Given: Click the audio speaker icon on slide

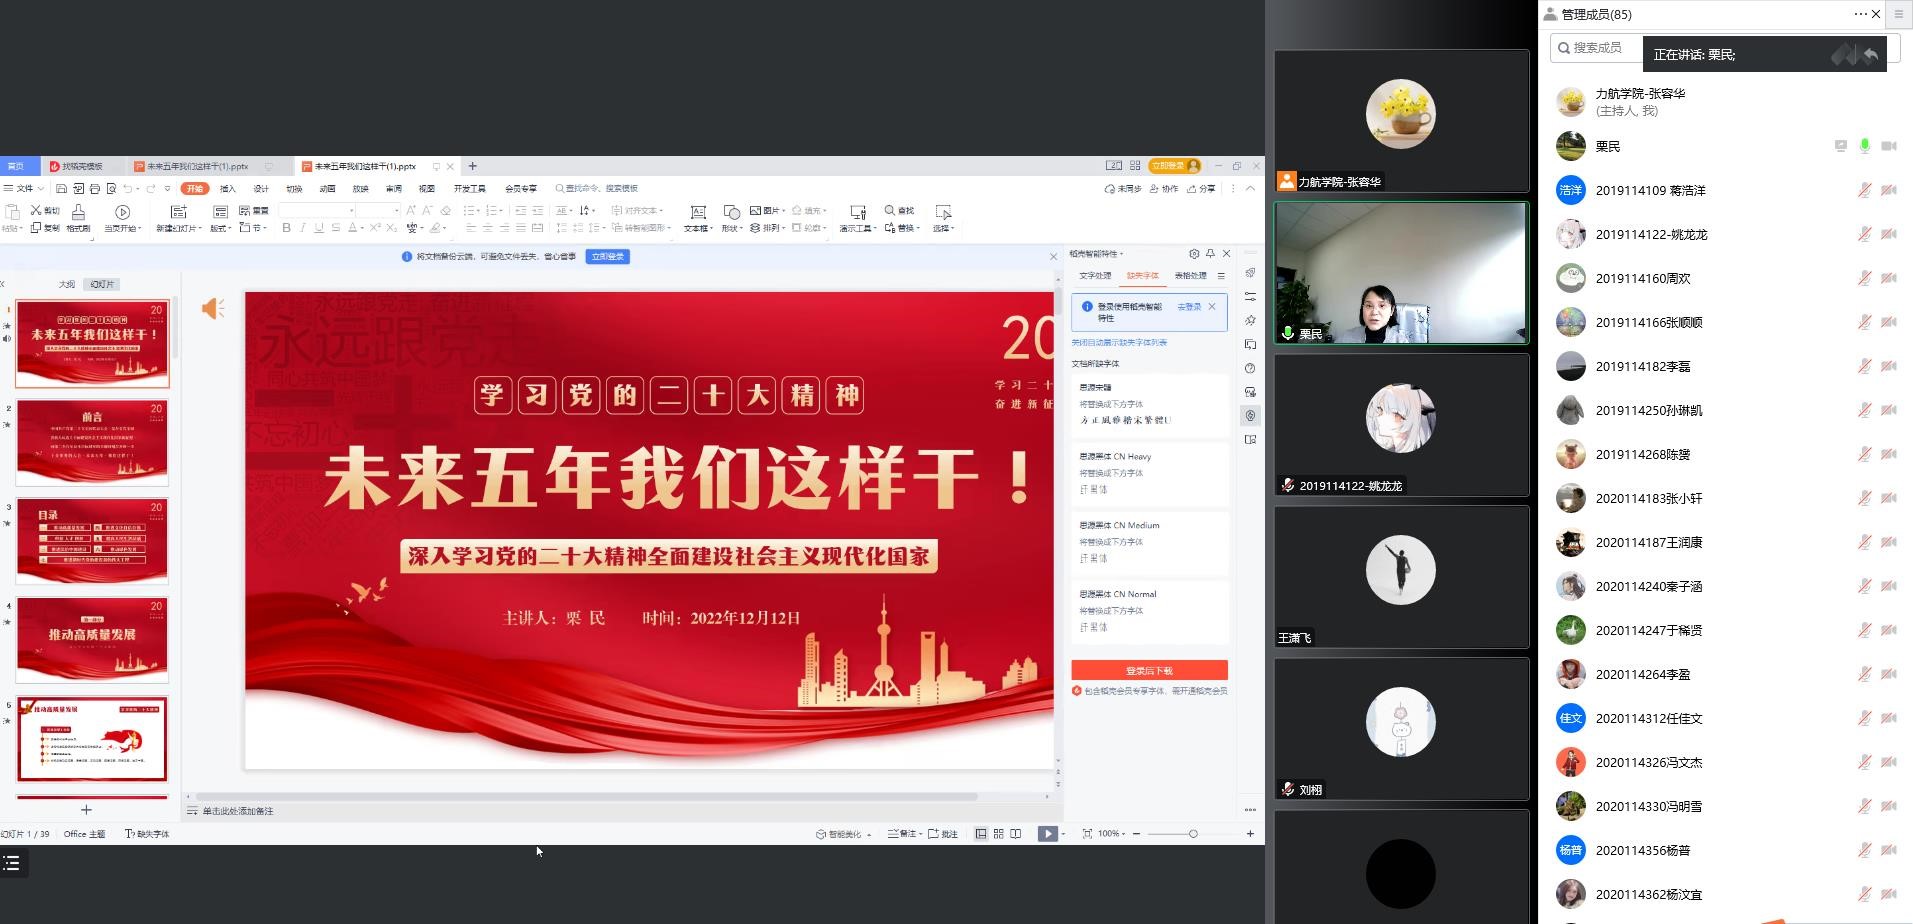Looking at the screenshot, I should pyautogui.click(x=213, y=309).
